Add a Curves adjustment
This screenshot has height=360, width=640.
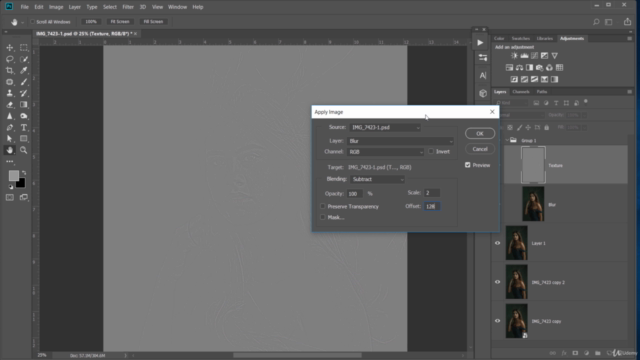534,56
